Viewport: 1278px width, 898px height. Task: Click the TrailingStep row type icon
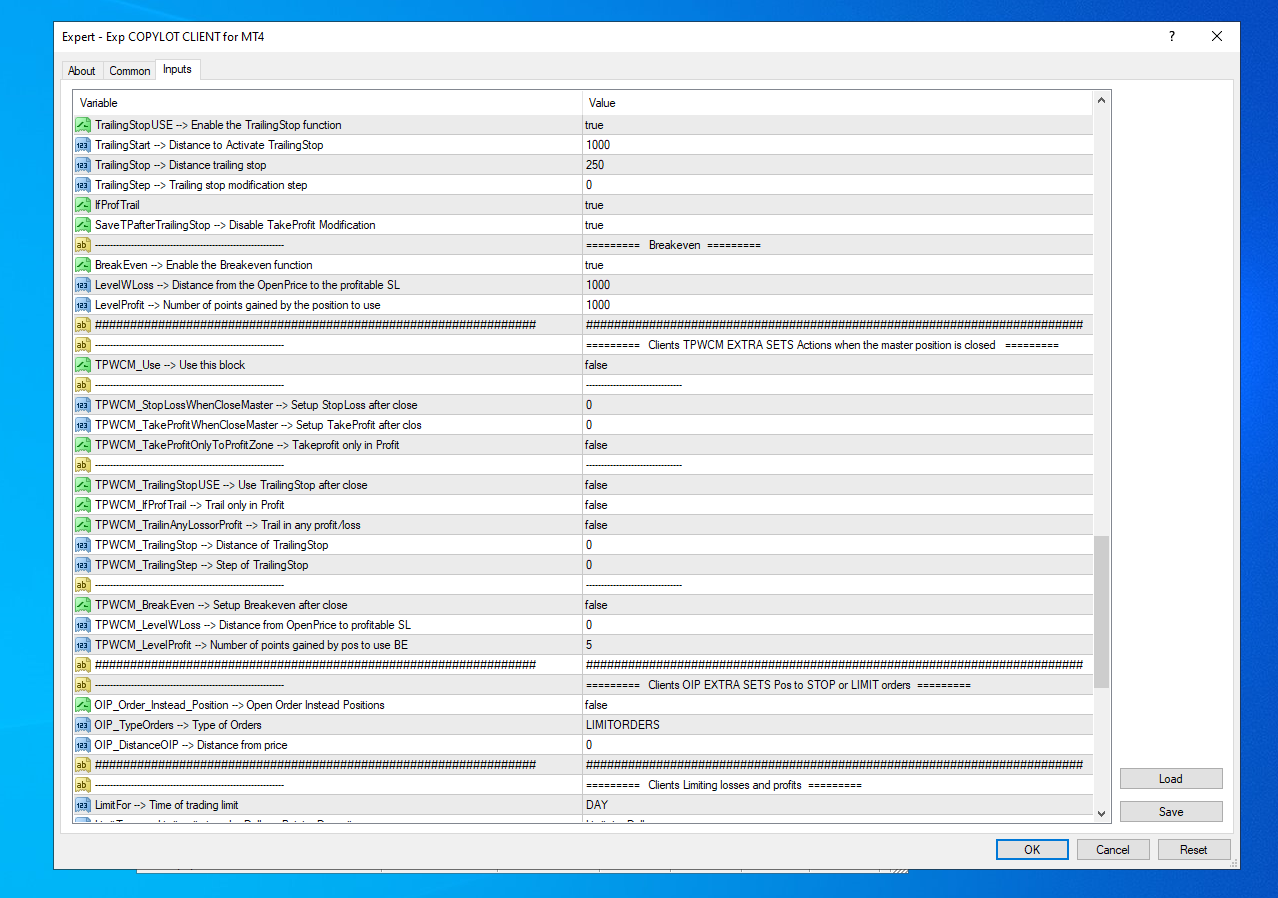tap(83, 185)
